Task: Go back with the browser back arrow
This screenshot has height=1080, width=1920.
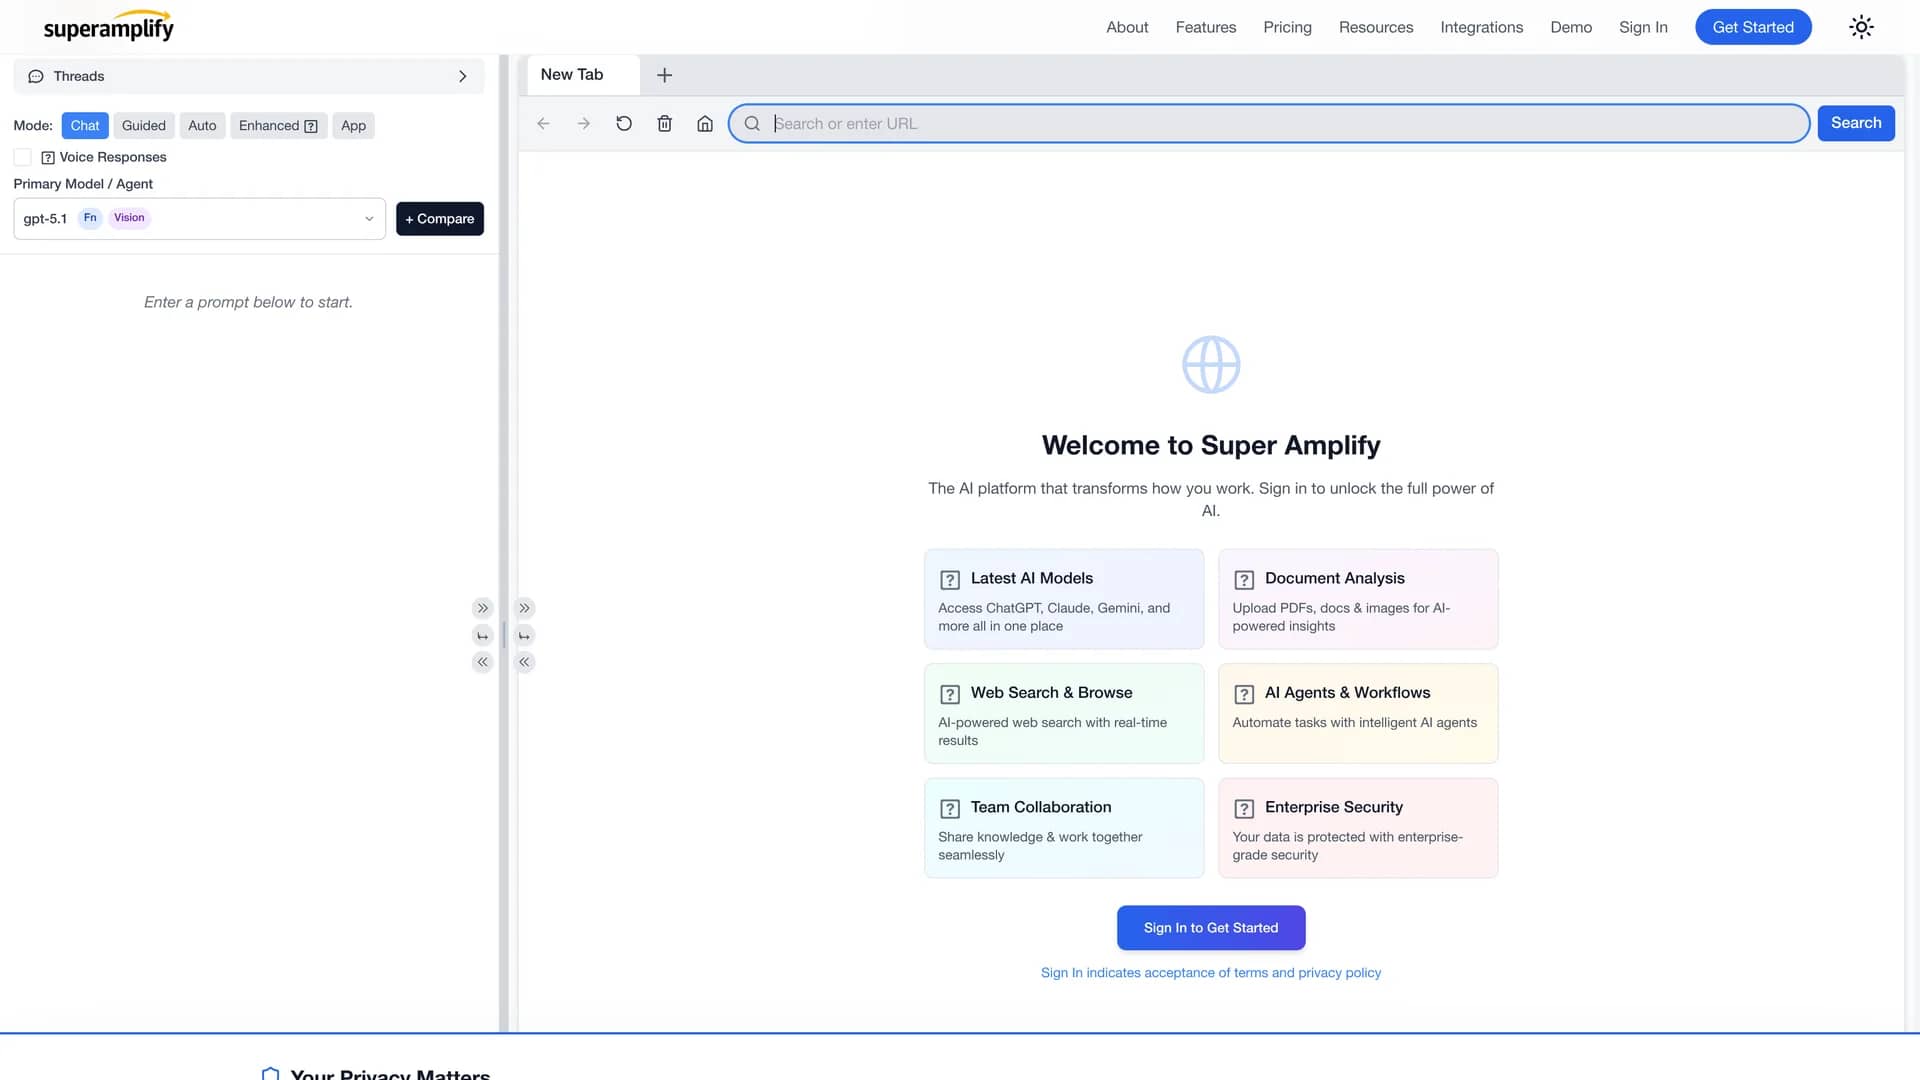Action: click(543, 123)
